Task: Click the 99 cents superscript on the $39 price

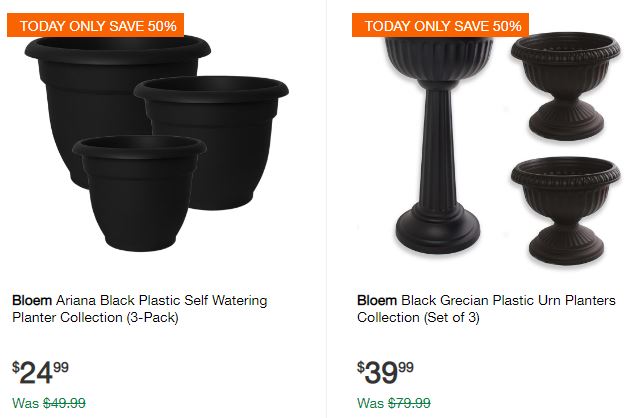Action: (406, 367)
